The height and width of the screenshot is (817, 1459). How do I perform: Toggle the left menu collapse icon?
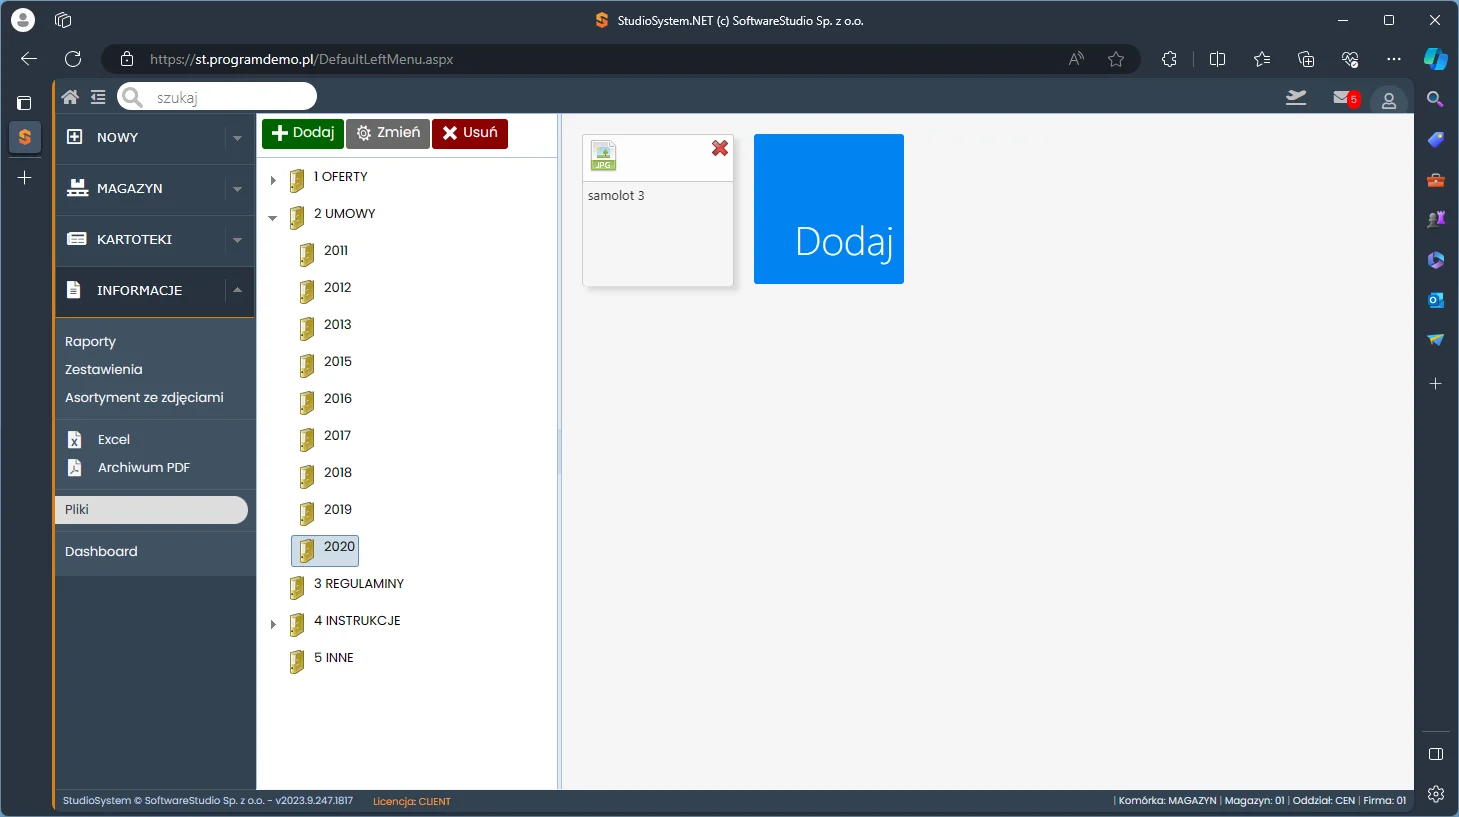(x=98, y=97)
